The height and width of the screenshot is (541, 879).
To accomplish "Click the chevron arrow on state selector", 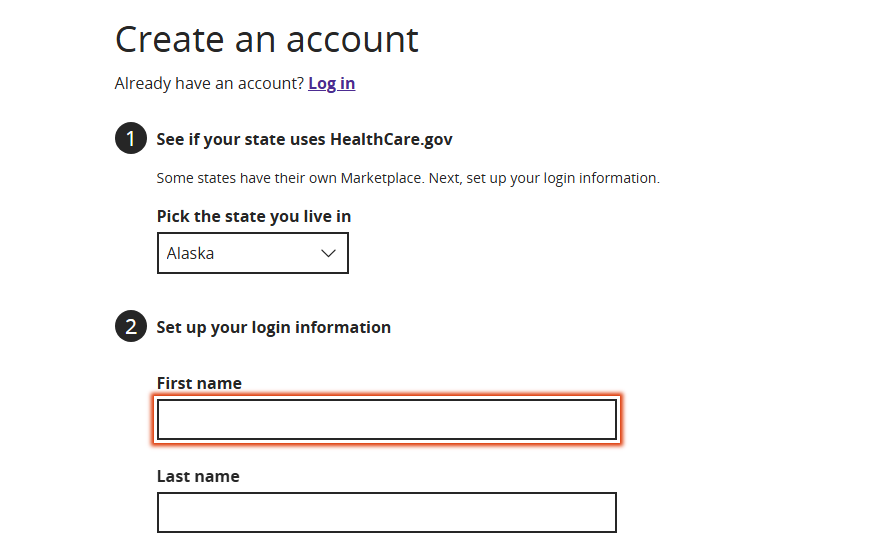I will point(328,253).
